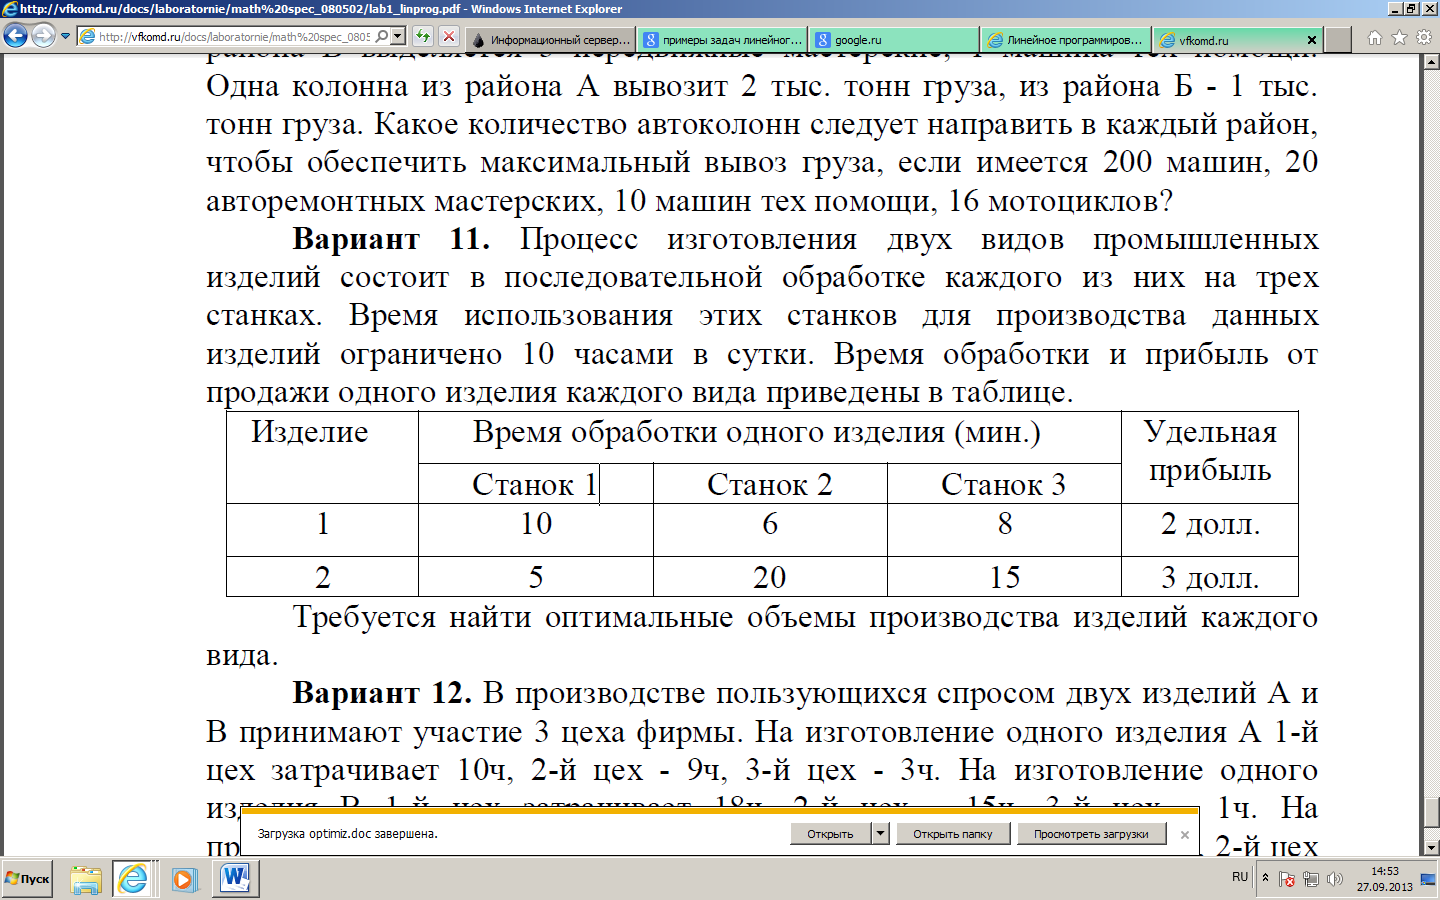The width and height of the screenshot is (1440, 900).
Task: Open Home page icon
Action: 1375,38
